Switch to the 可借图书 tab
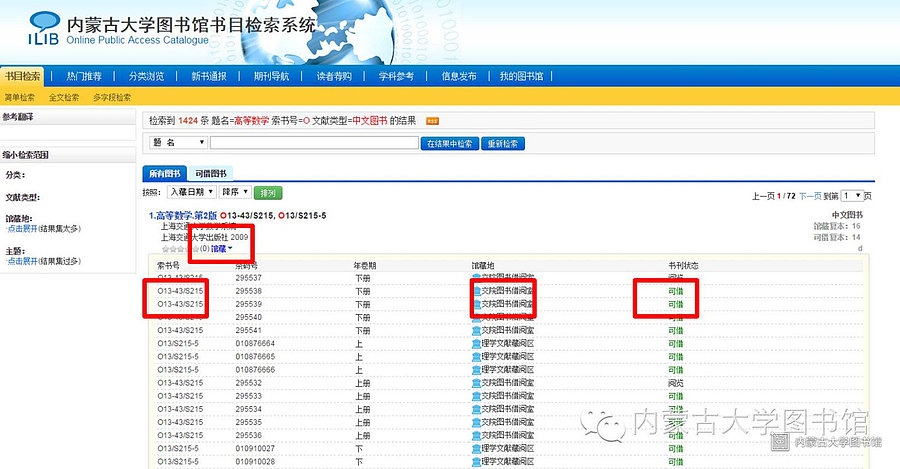The image size is (900, 469). [x=213, y=173]
